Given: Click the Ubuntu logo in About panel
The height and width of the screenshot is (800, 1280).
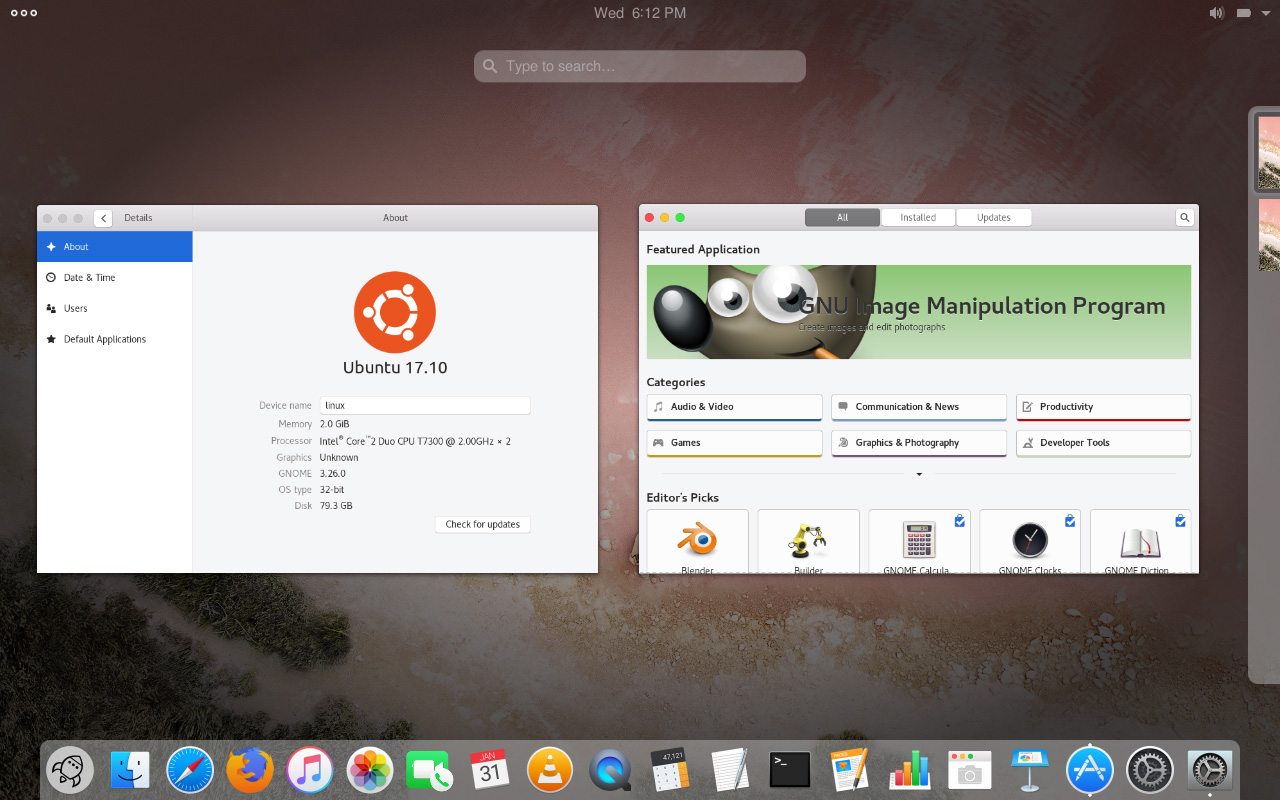Looking at the screenshot, I should 395,312.
